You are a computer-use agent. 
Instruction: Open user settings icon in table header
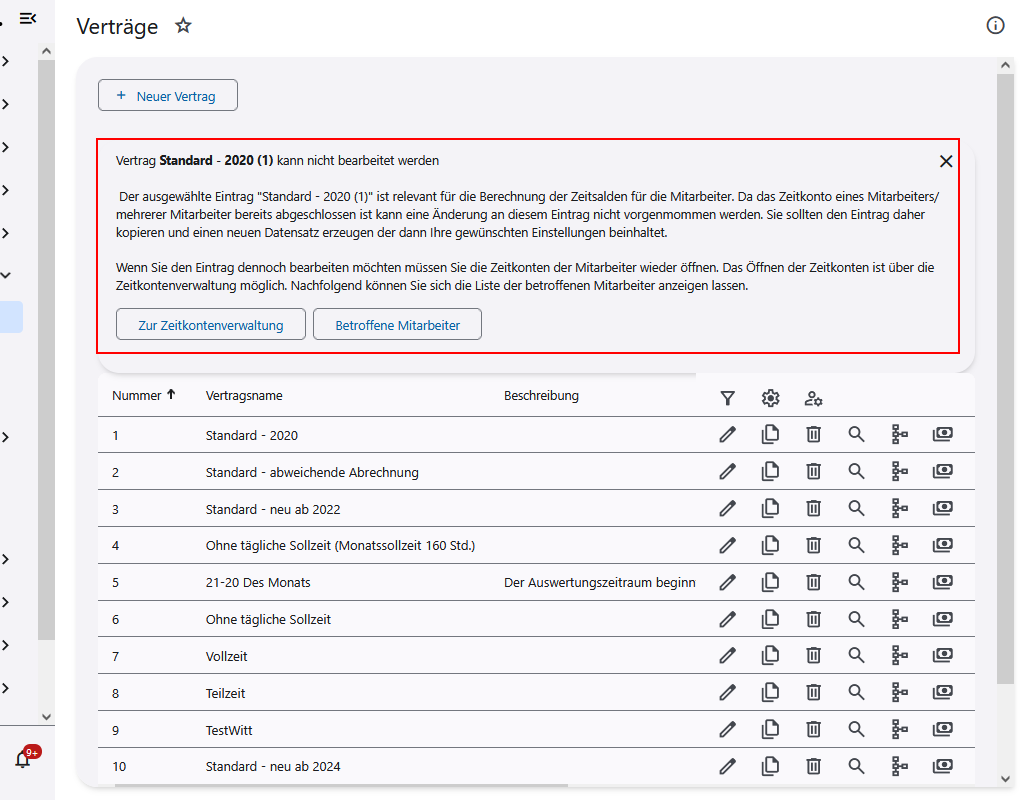pyautogui.click(x=814, y=398)
